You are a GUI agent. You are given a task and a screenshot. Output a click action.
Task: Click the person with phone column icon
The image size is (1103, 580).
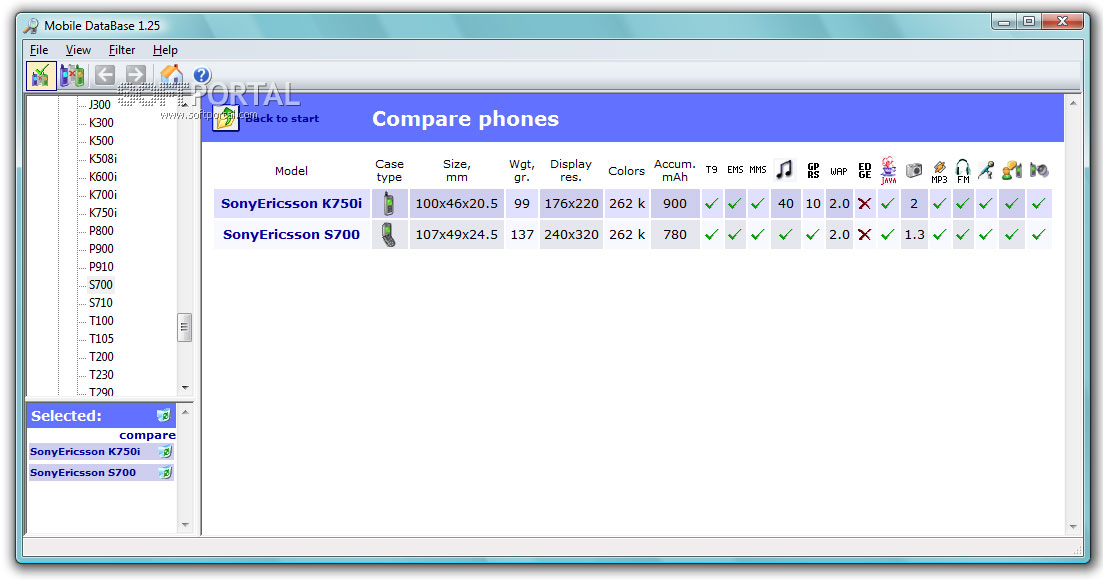pos(1012,170)
